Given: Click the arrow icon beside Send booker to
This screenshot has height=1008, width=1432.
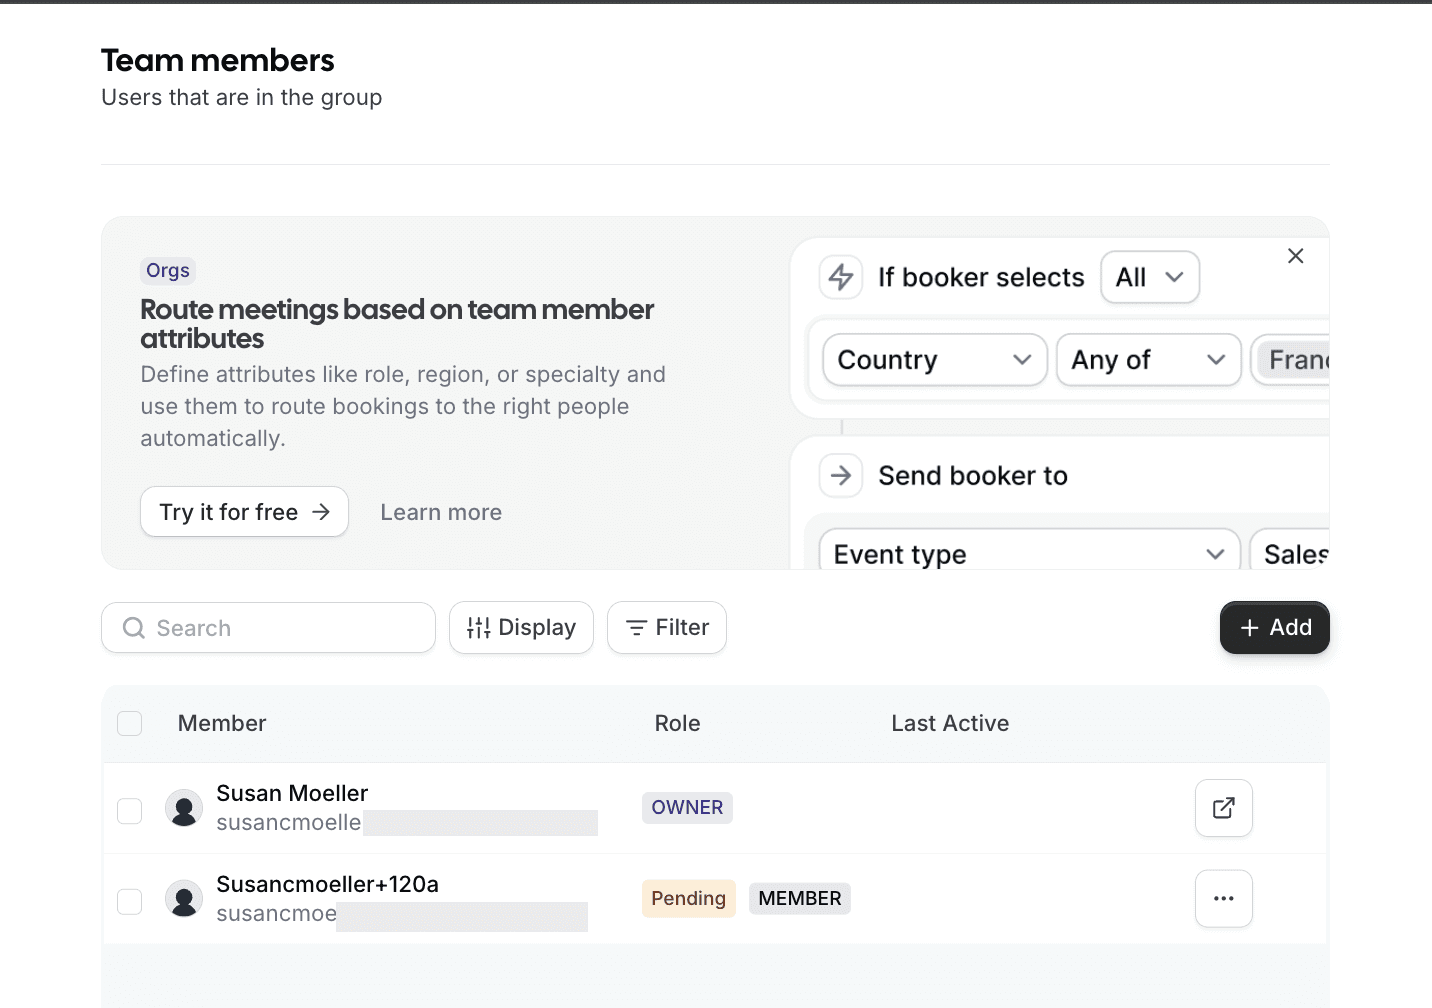Looking at the screenshot, I should 841,476.
